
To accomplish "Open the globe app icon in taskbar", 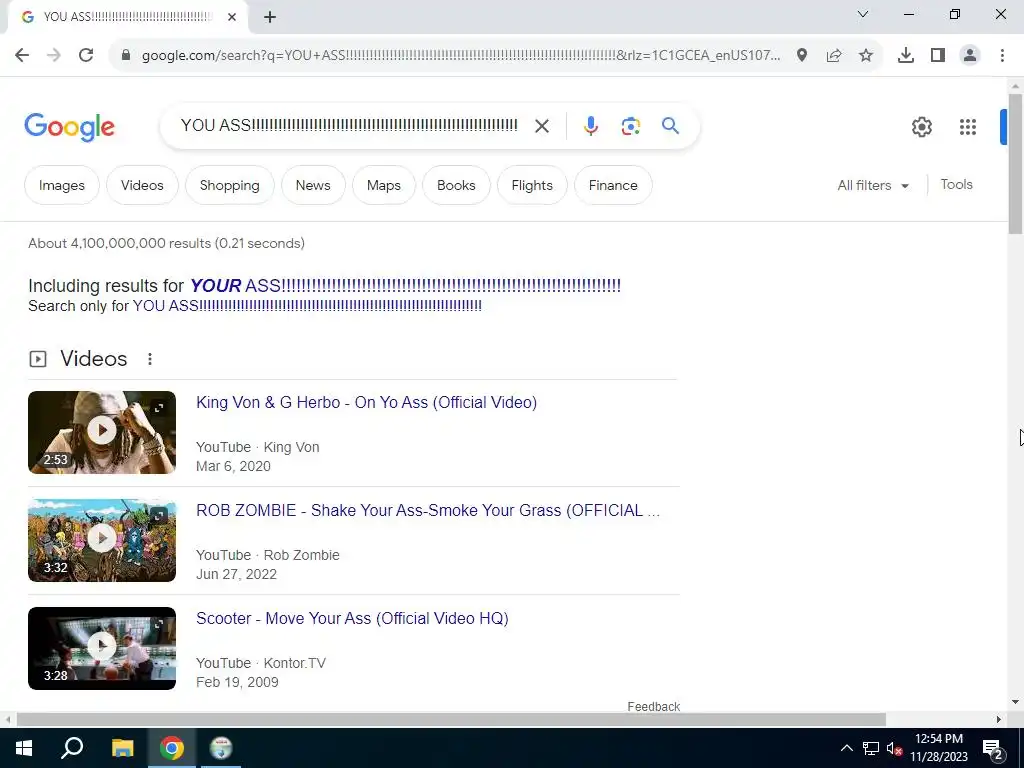I will pyautogui.click(x=221, y=748).
